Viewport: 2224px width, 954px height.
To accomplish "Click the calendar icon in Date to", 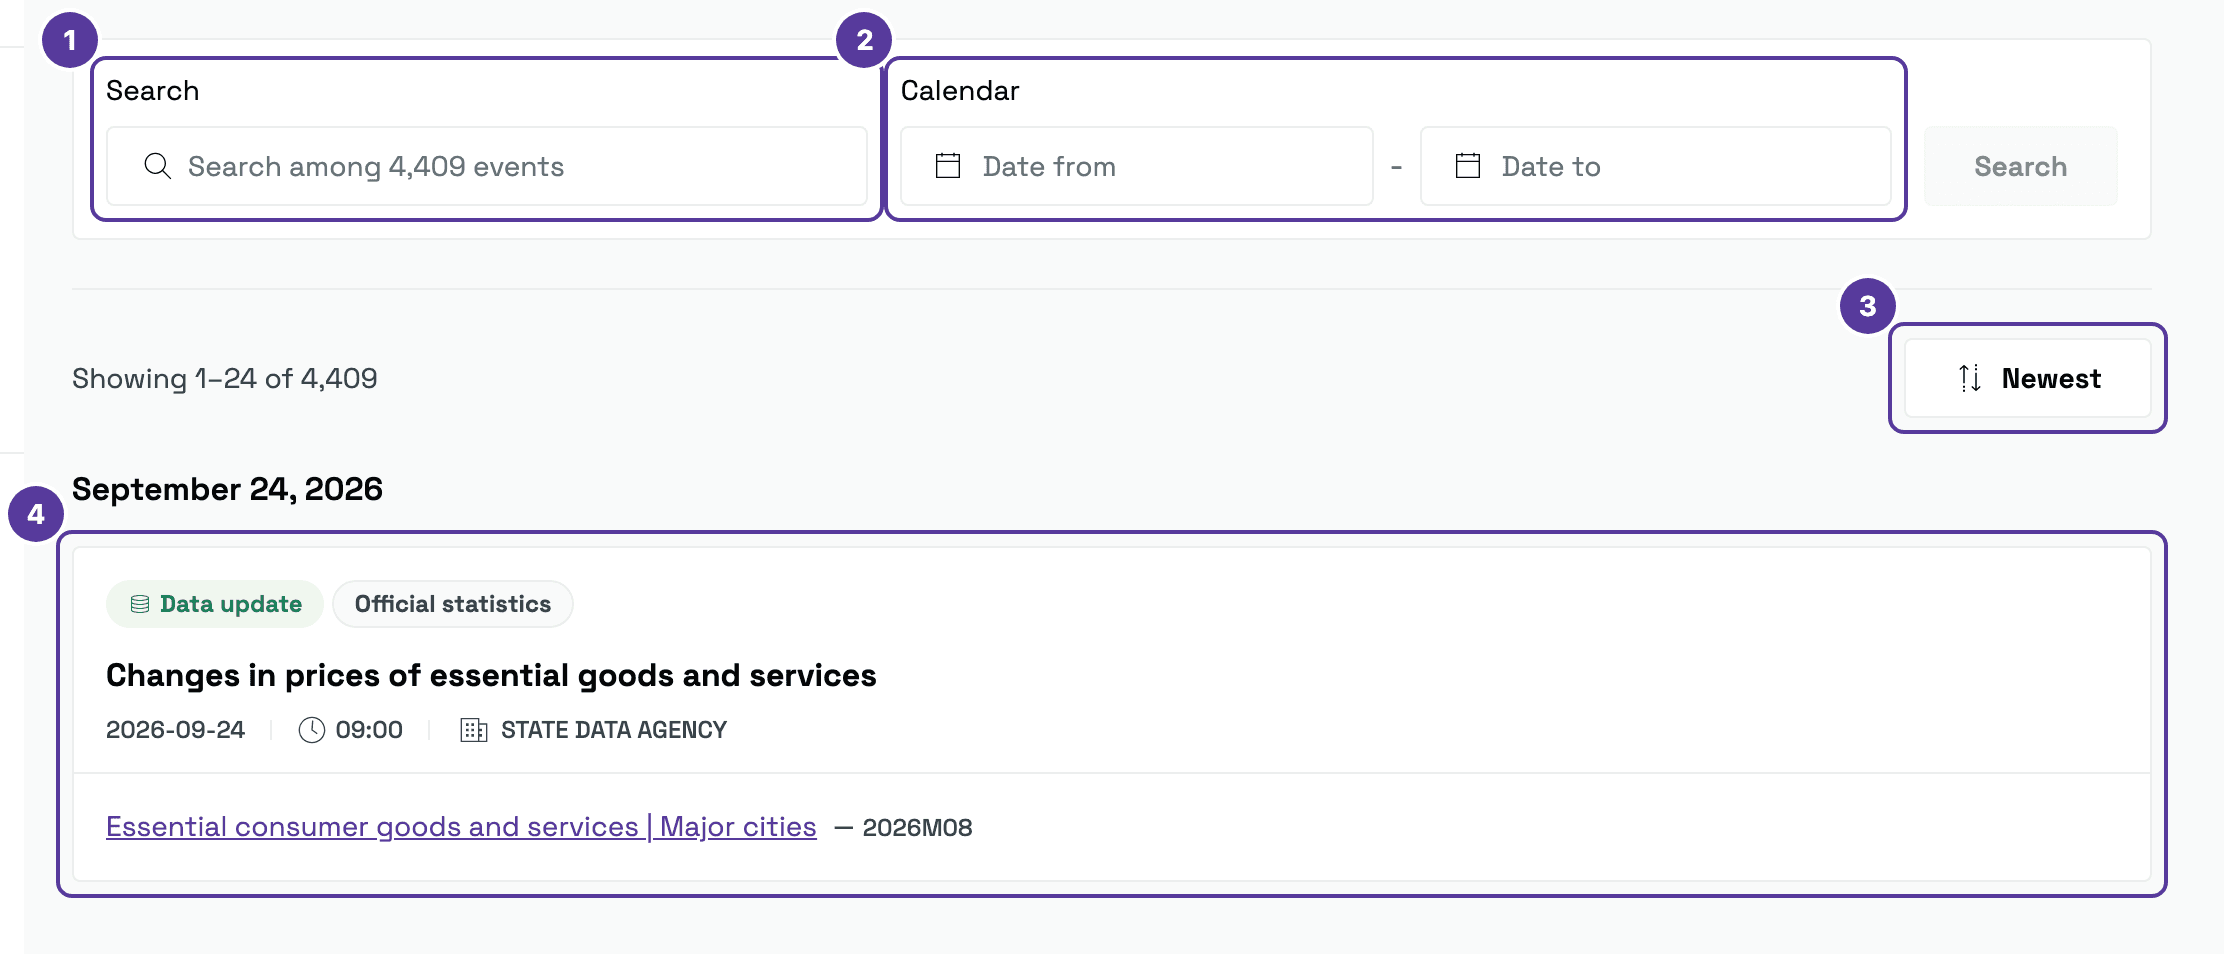I will (x=1468, y=166).
